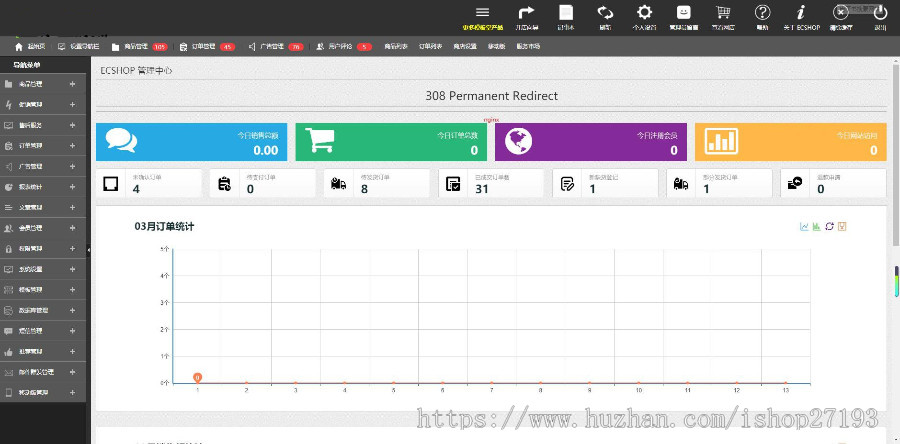Open out-of-stock registrations card with note icon
This screenshot has width=900, height=444.
tap(606, 184)
